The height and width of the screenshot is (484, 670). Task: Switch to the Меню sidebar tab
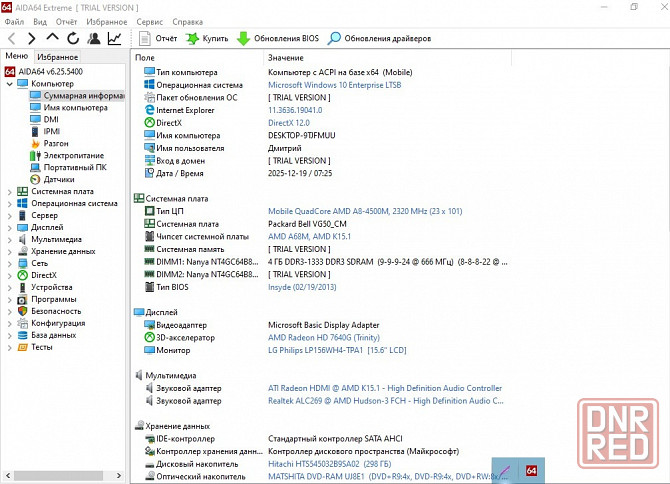click(17, 56)
